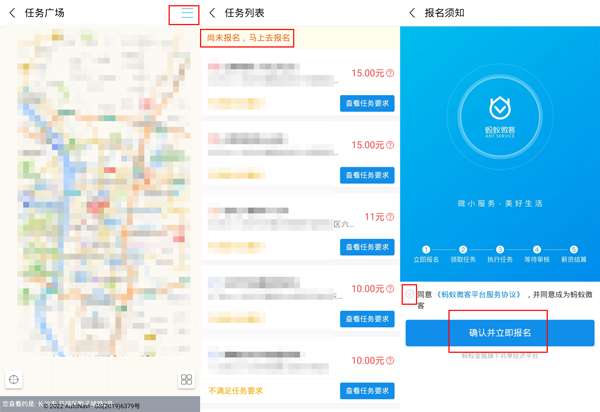600x412 pixels.
Task: Tap the help icon beside 11元
Action: click(x=390, y=217)
